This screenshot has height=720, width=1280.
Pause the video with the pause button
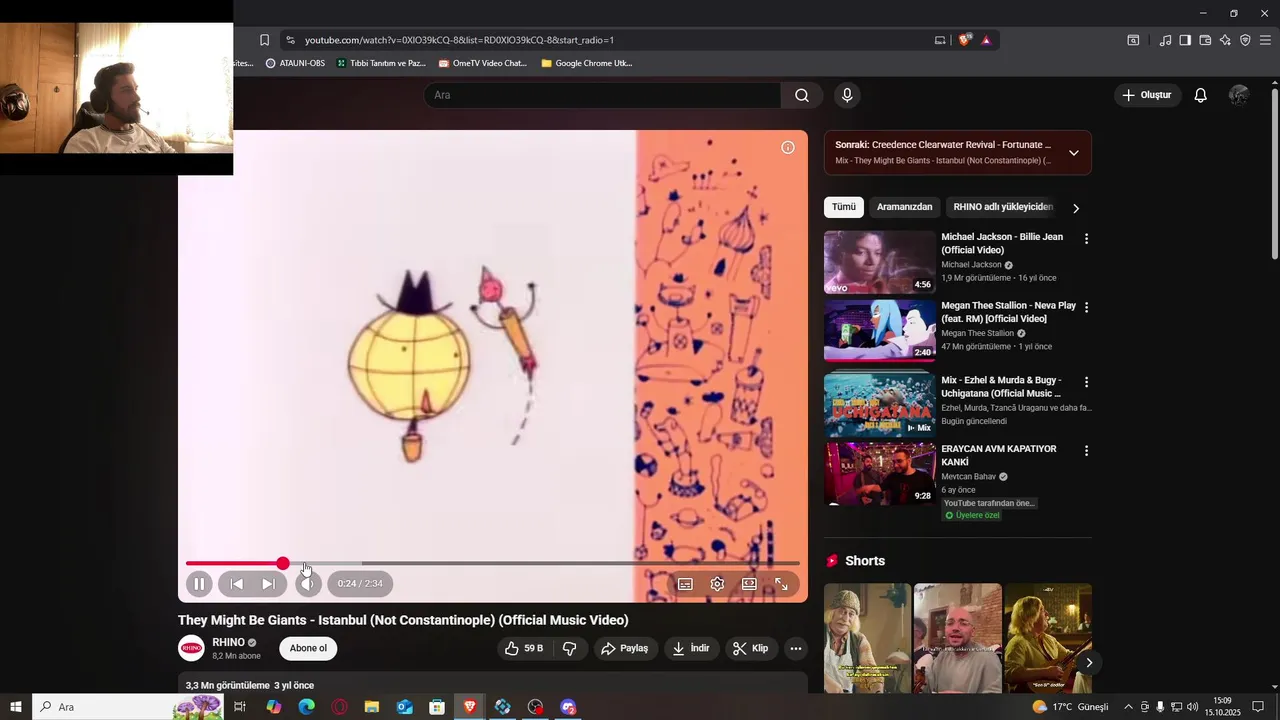(x=199, y=584)
